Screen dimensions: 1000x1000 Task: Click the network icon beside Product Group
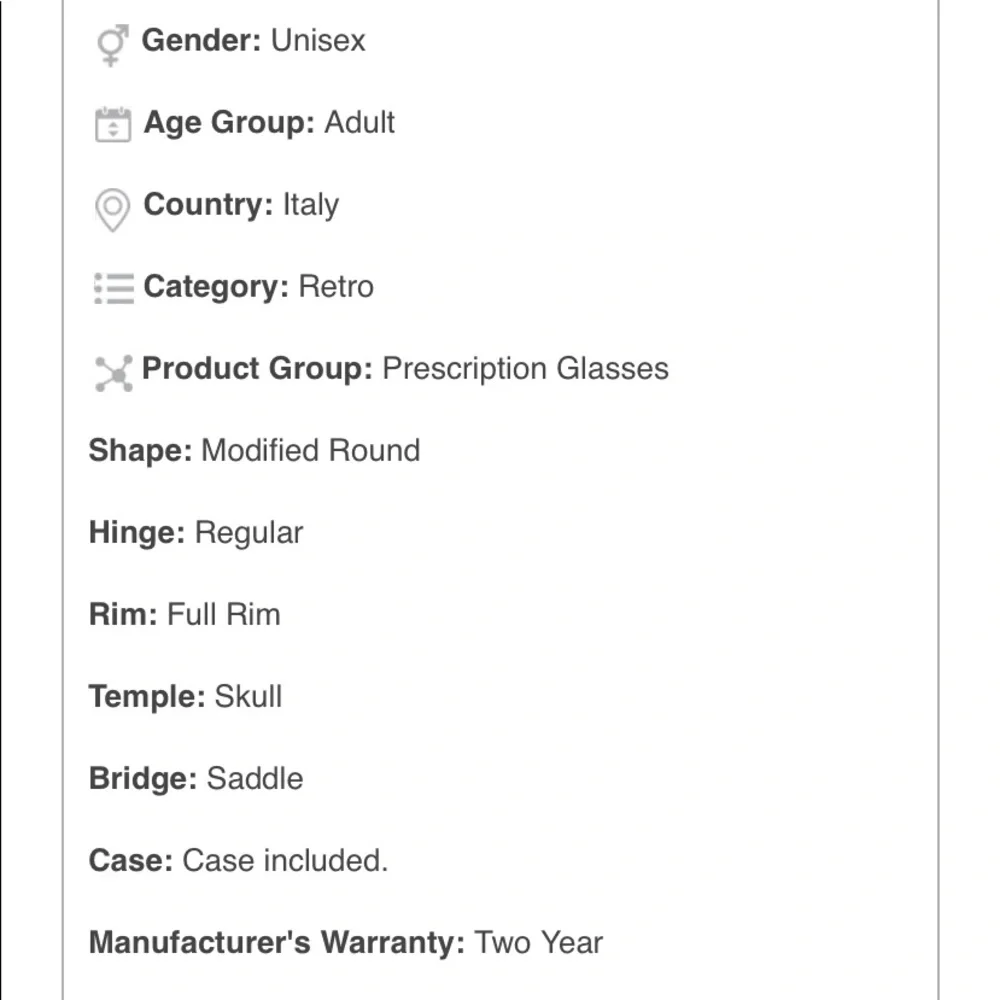coord(114,373)
